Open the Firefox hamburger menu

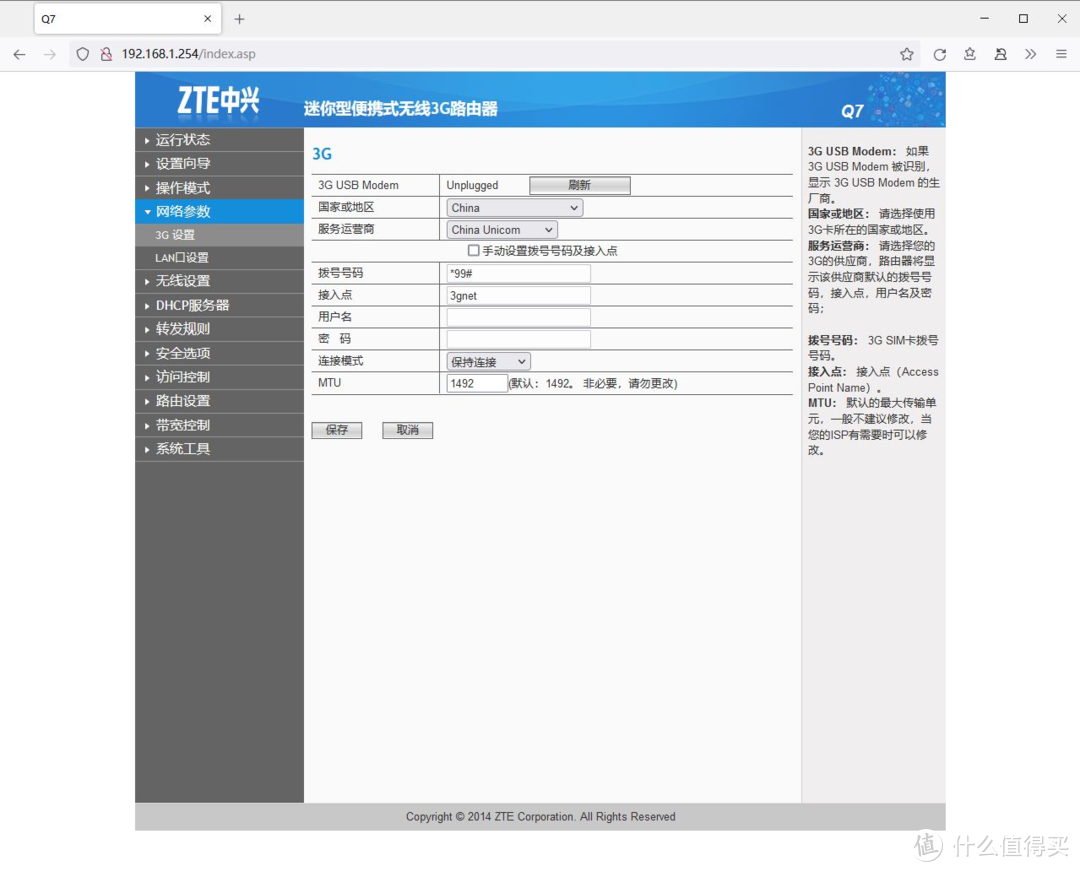[x=1061, y=54]
